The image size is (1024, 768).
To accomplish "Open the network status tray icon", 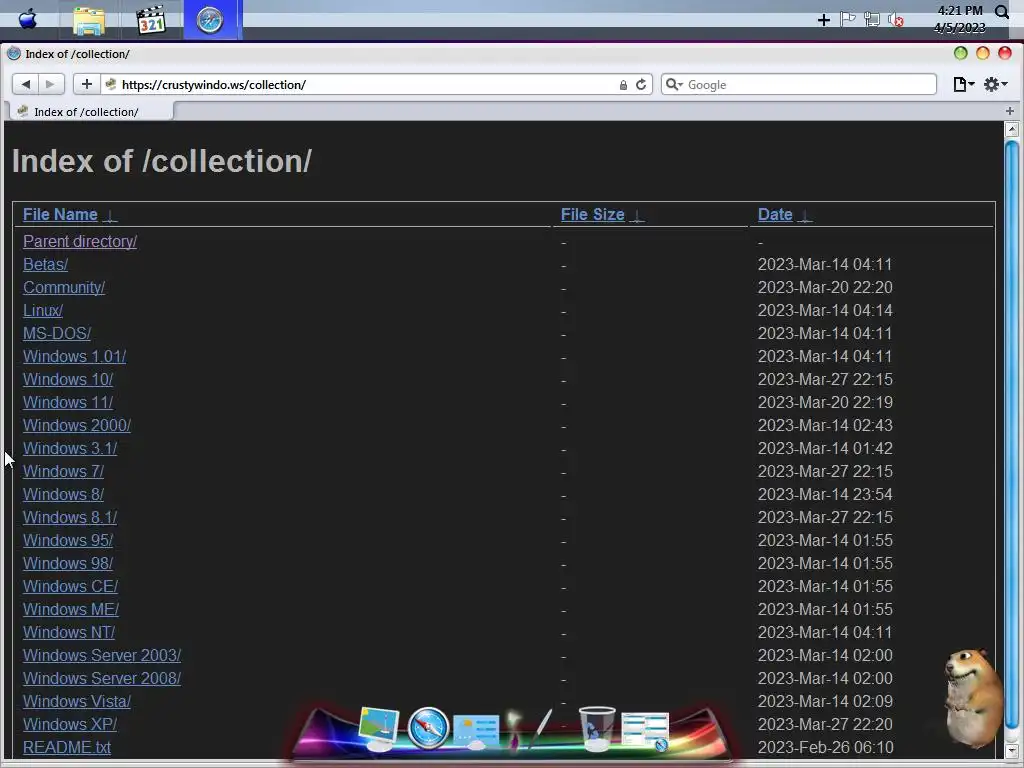I will (872, 20).
